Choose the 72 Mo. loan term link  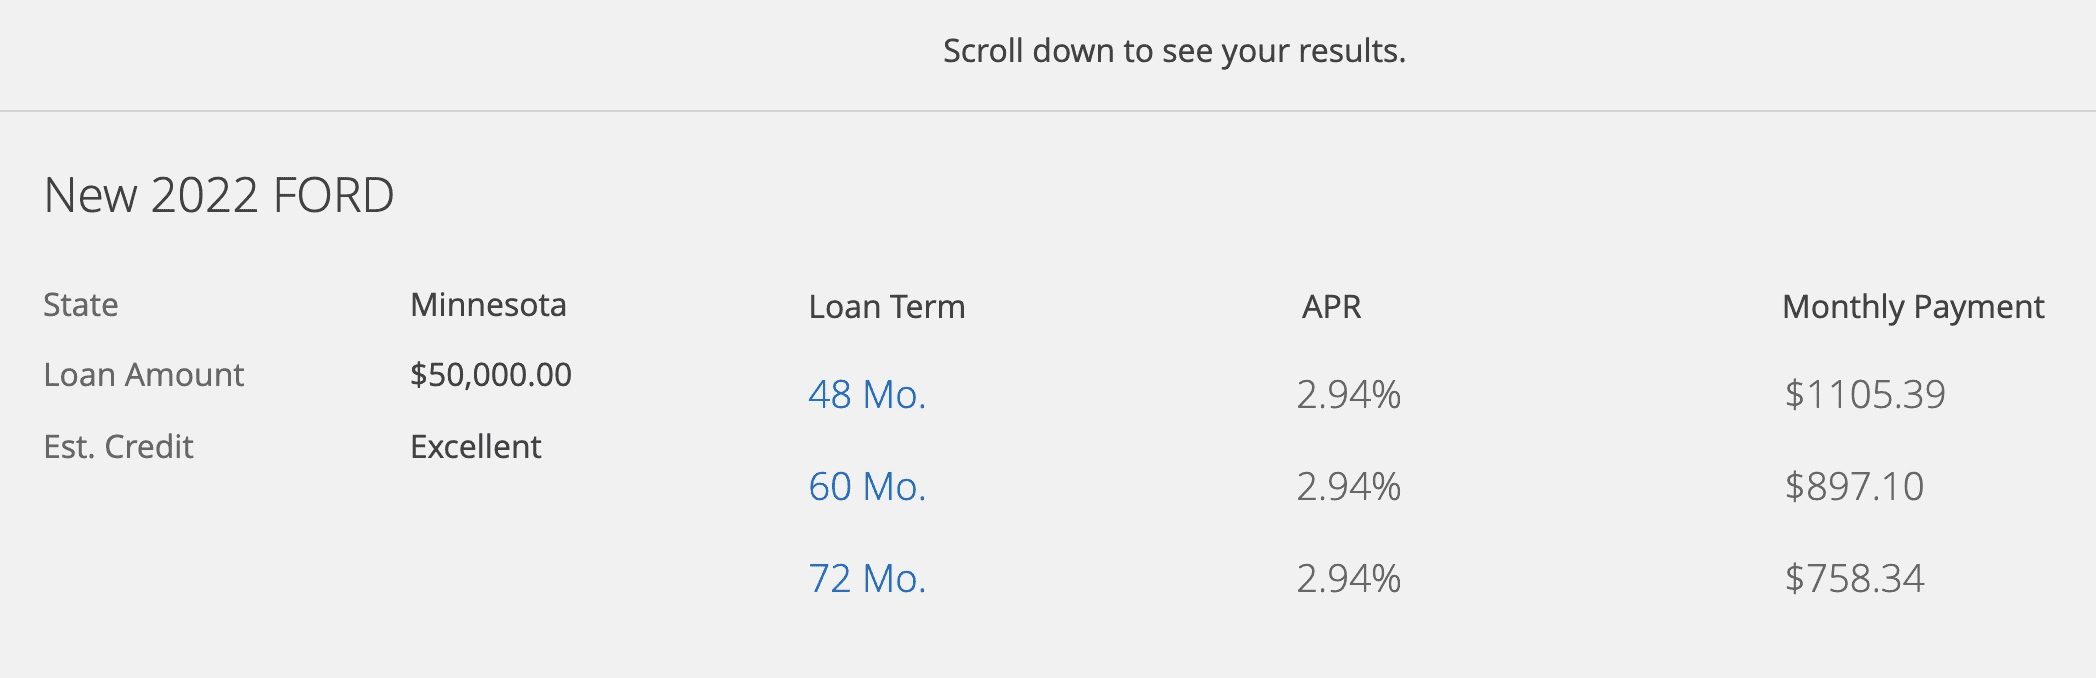867,579
